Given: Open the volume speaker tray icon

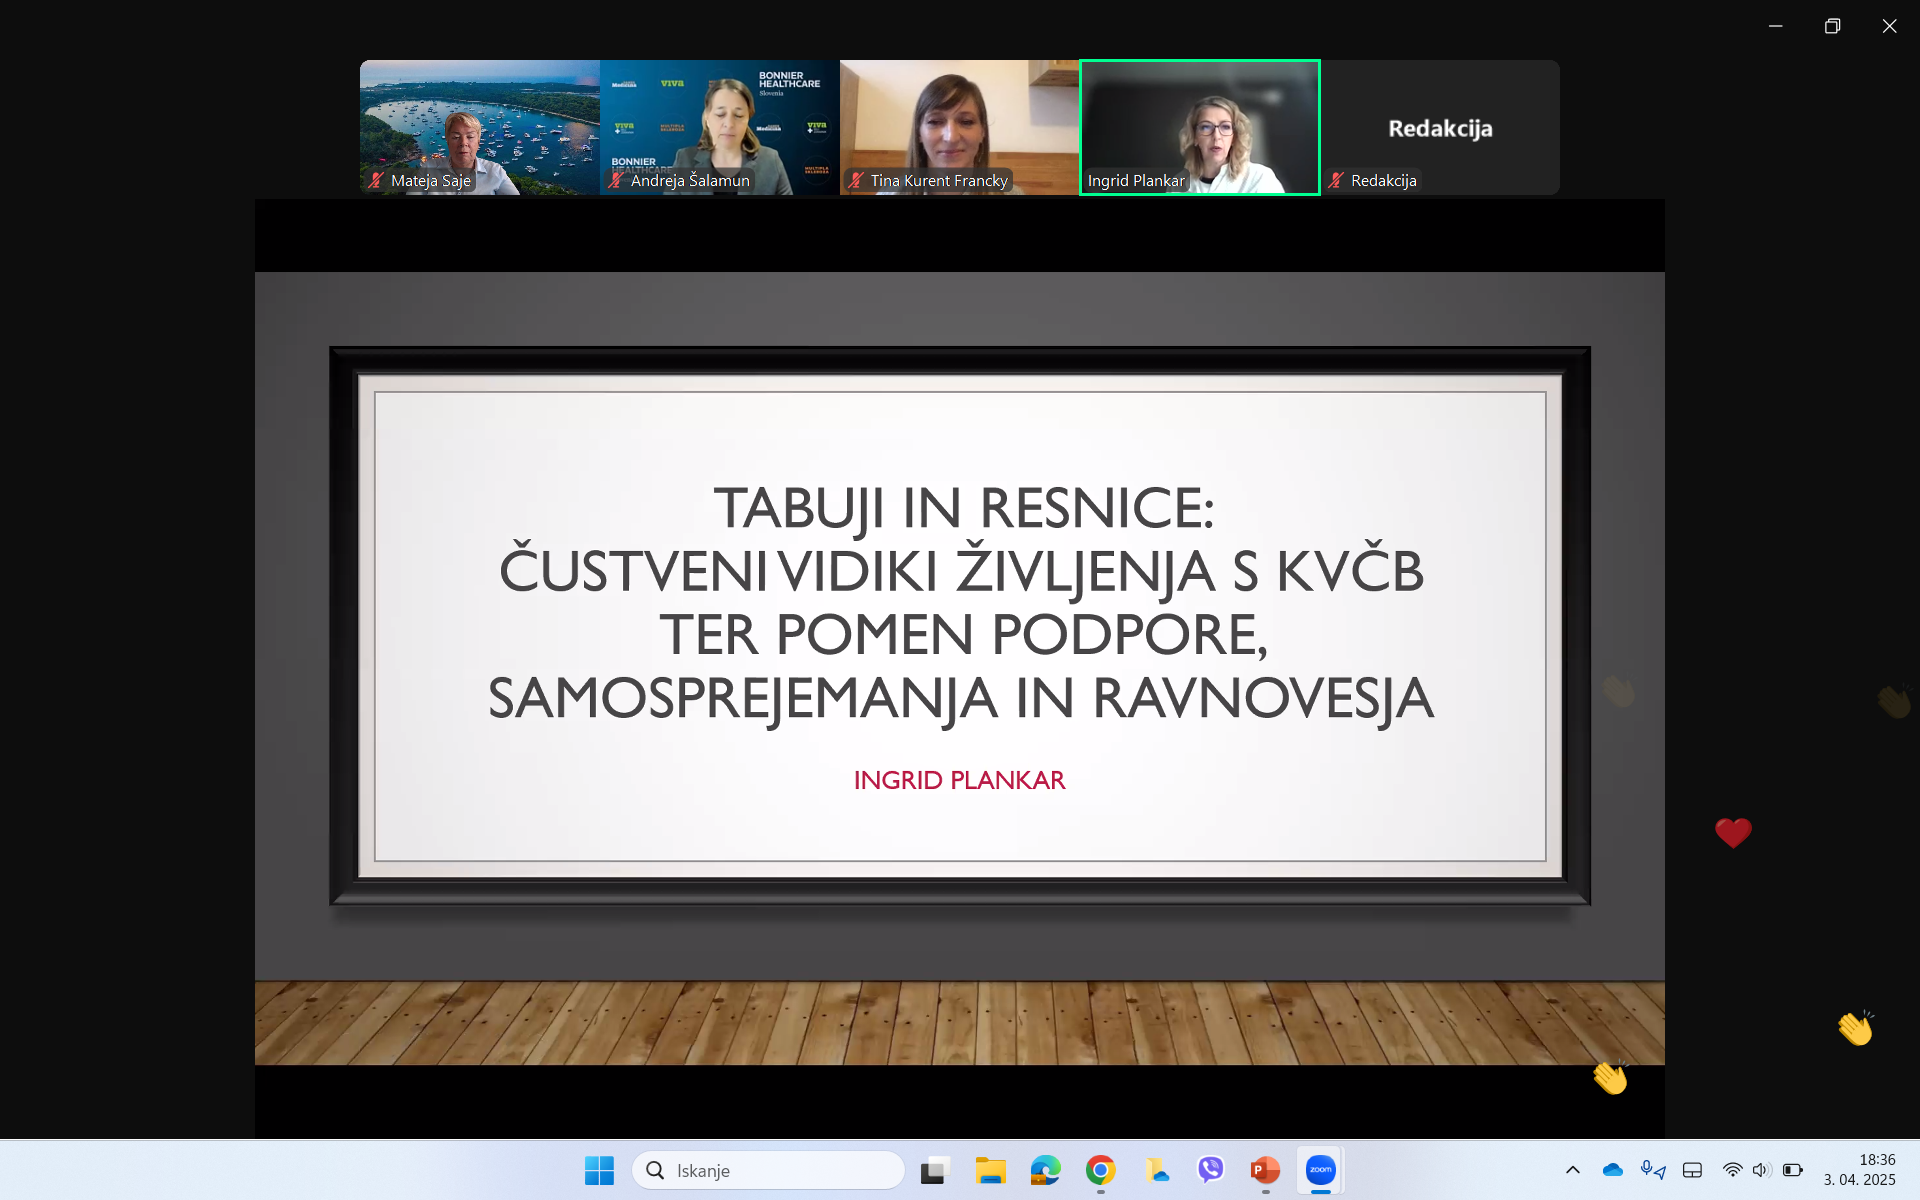Looking at the screenshot, I should (1761, 1169).
